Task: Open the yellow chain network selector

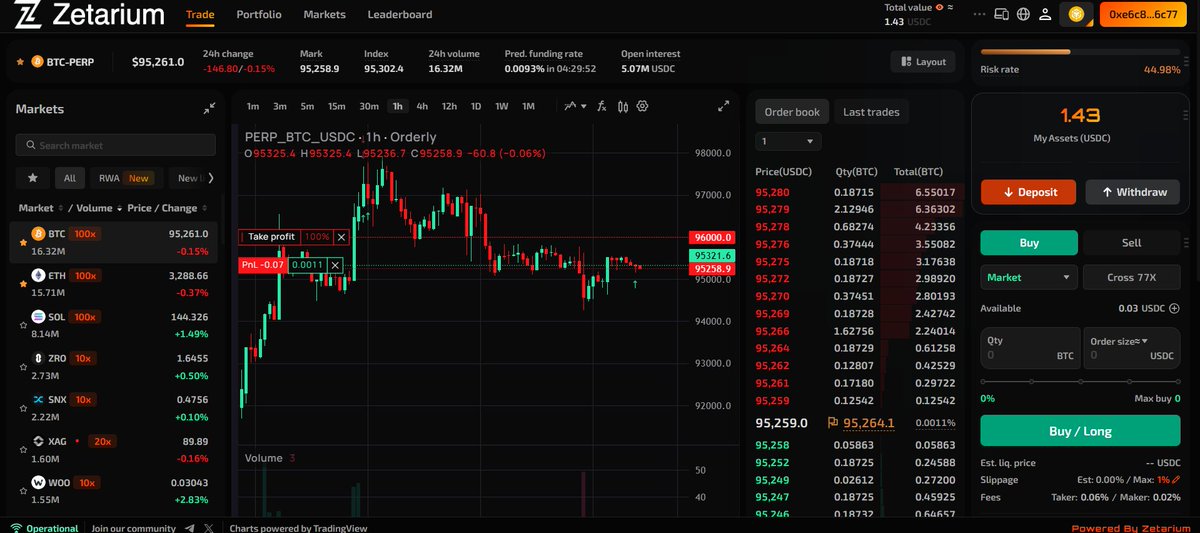Action: pyautogui.click(x=1077, y=14)
